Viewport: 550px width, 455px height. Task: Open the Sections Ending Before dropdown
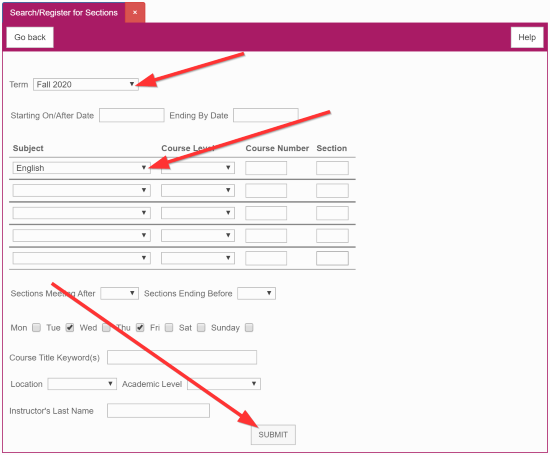[x=256, y=293]
